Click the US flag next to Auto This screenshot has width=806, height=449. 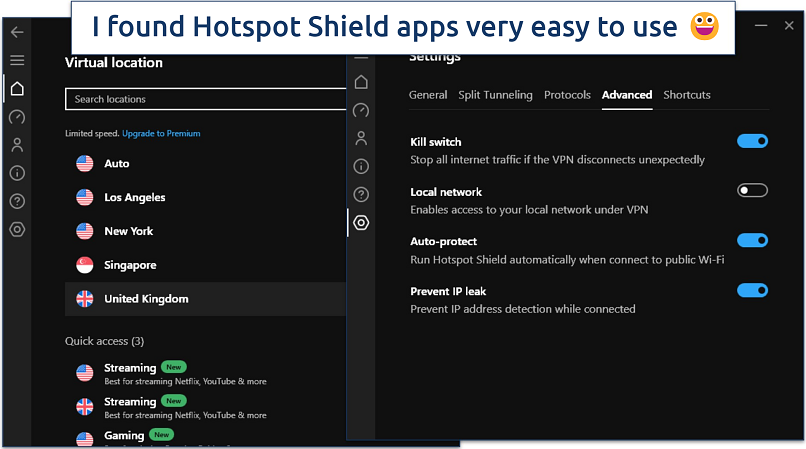pos(85,164)
